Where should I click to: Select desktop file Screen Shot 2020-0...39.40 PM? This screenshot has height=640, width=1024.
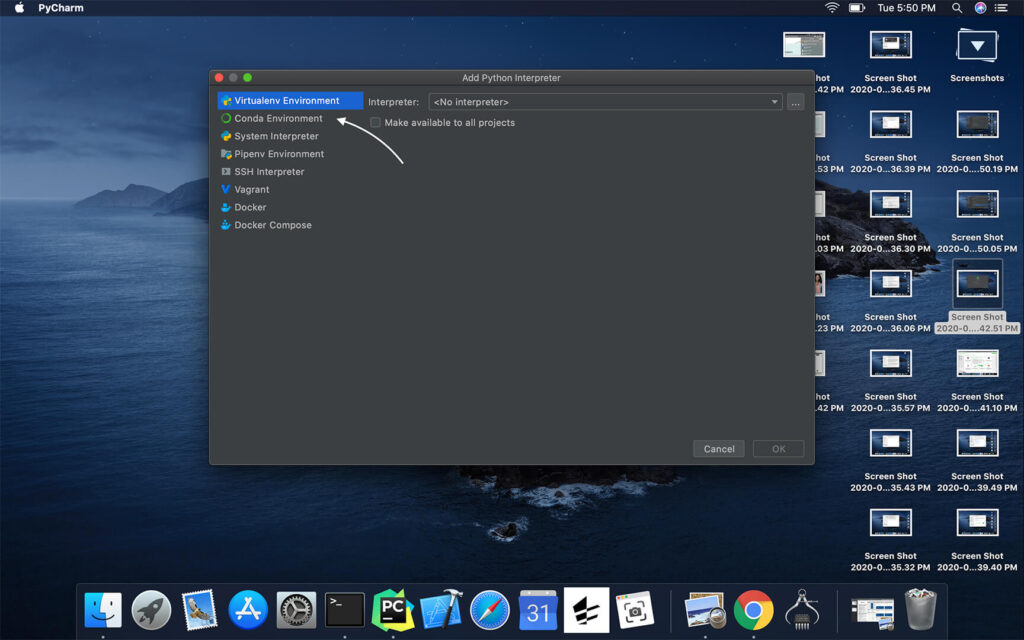(977, 524)
